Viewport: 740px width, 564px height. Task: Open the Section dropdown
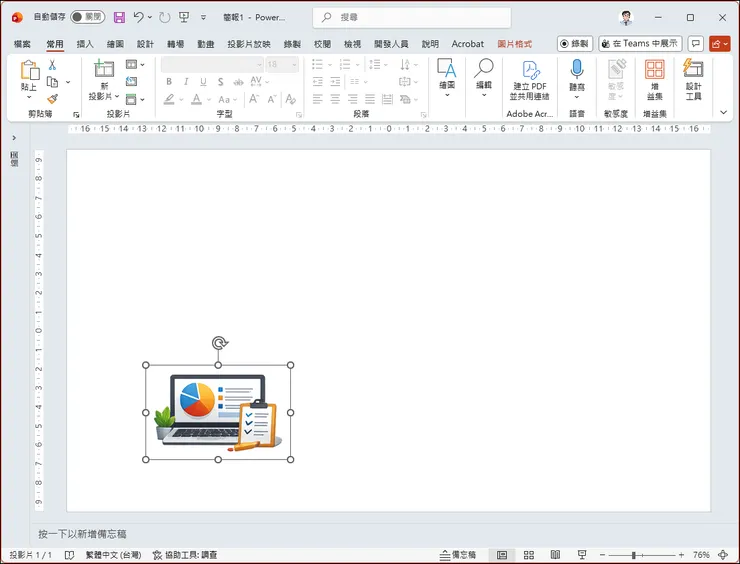pos(135,99)
